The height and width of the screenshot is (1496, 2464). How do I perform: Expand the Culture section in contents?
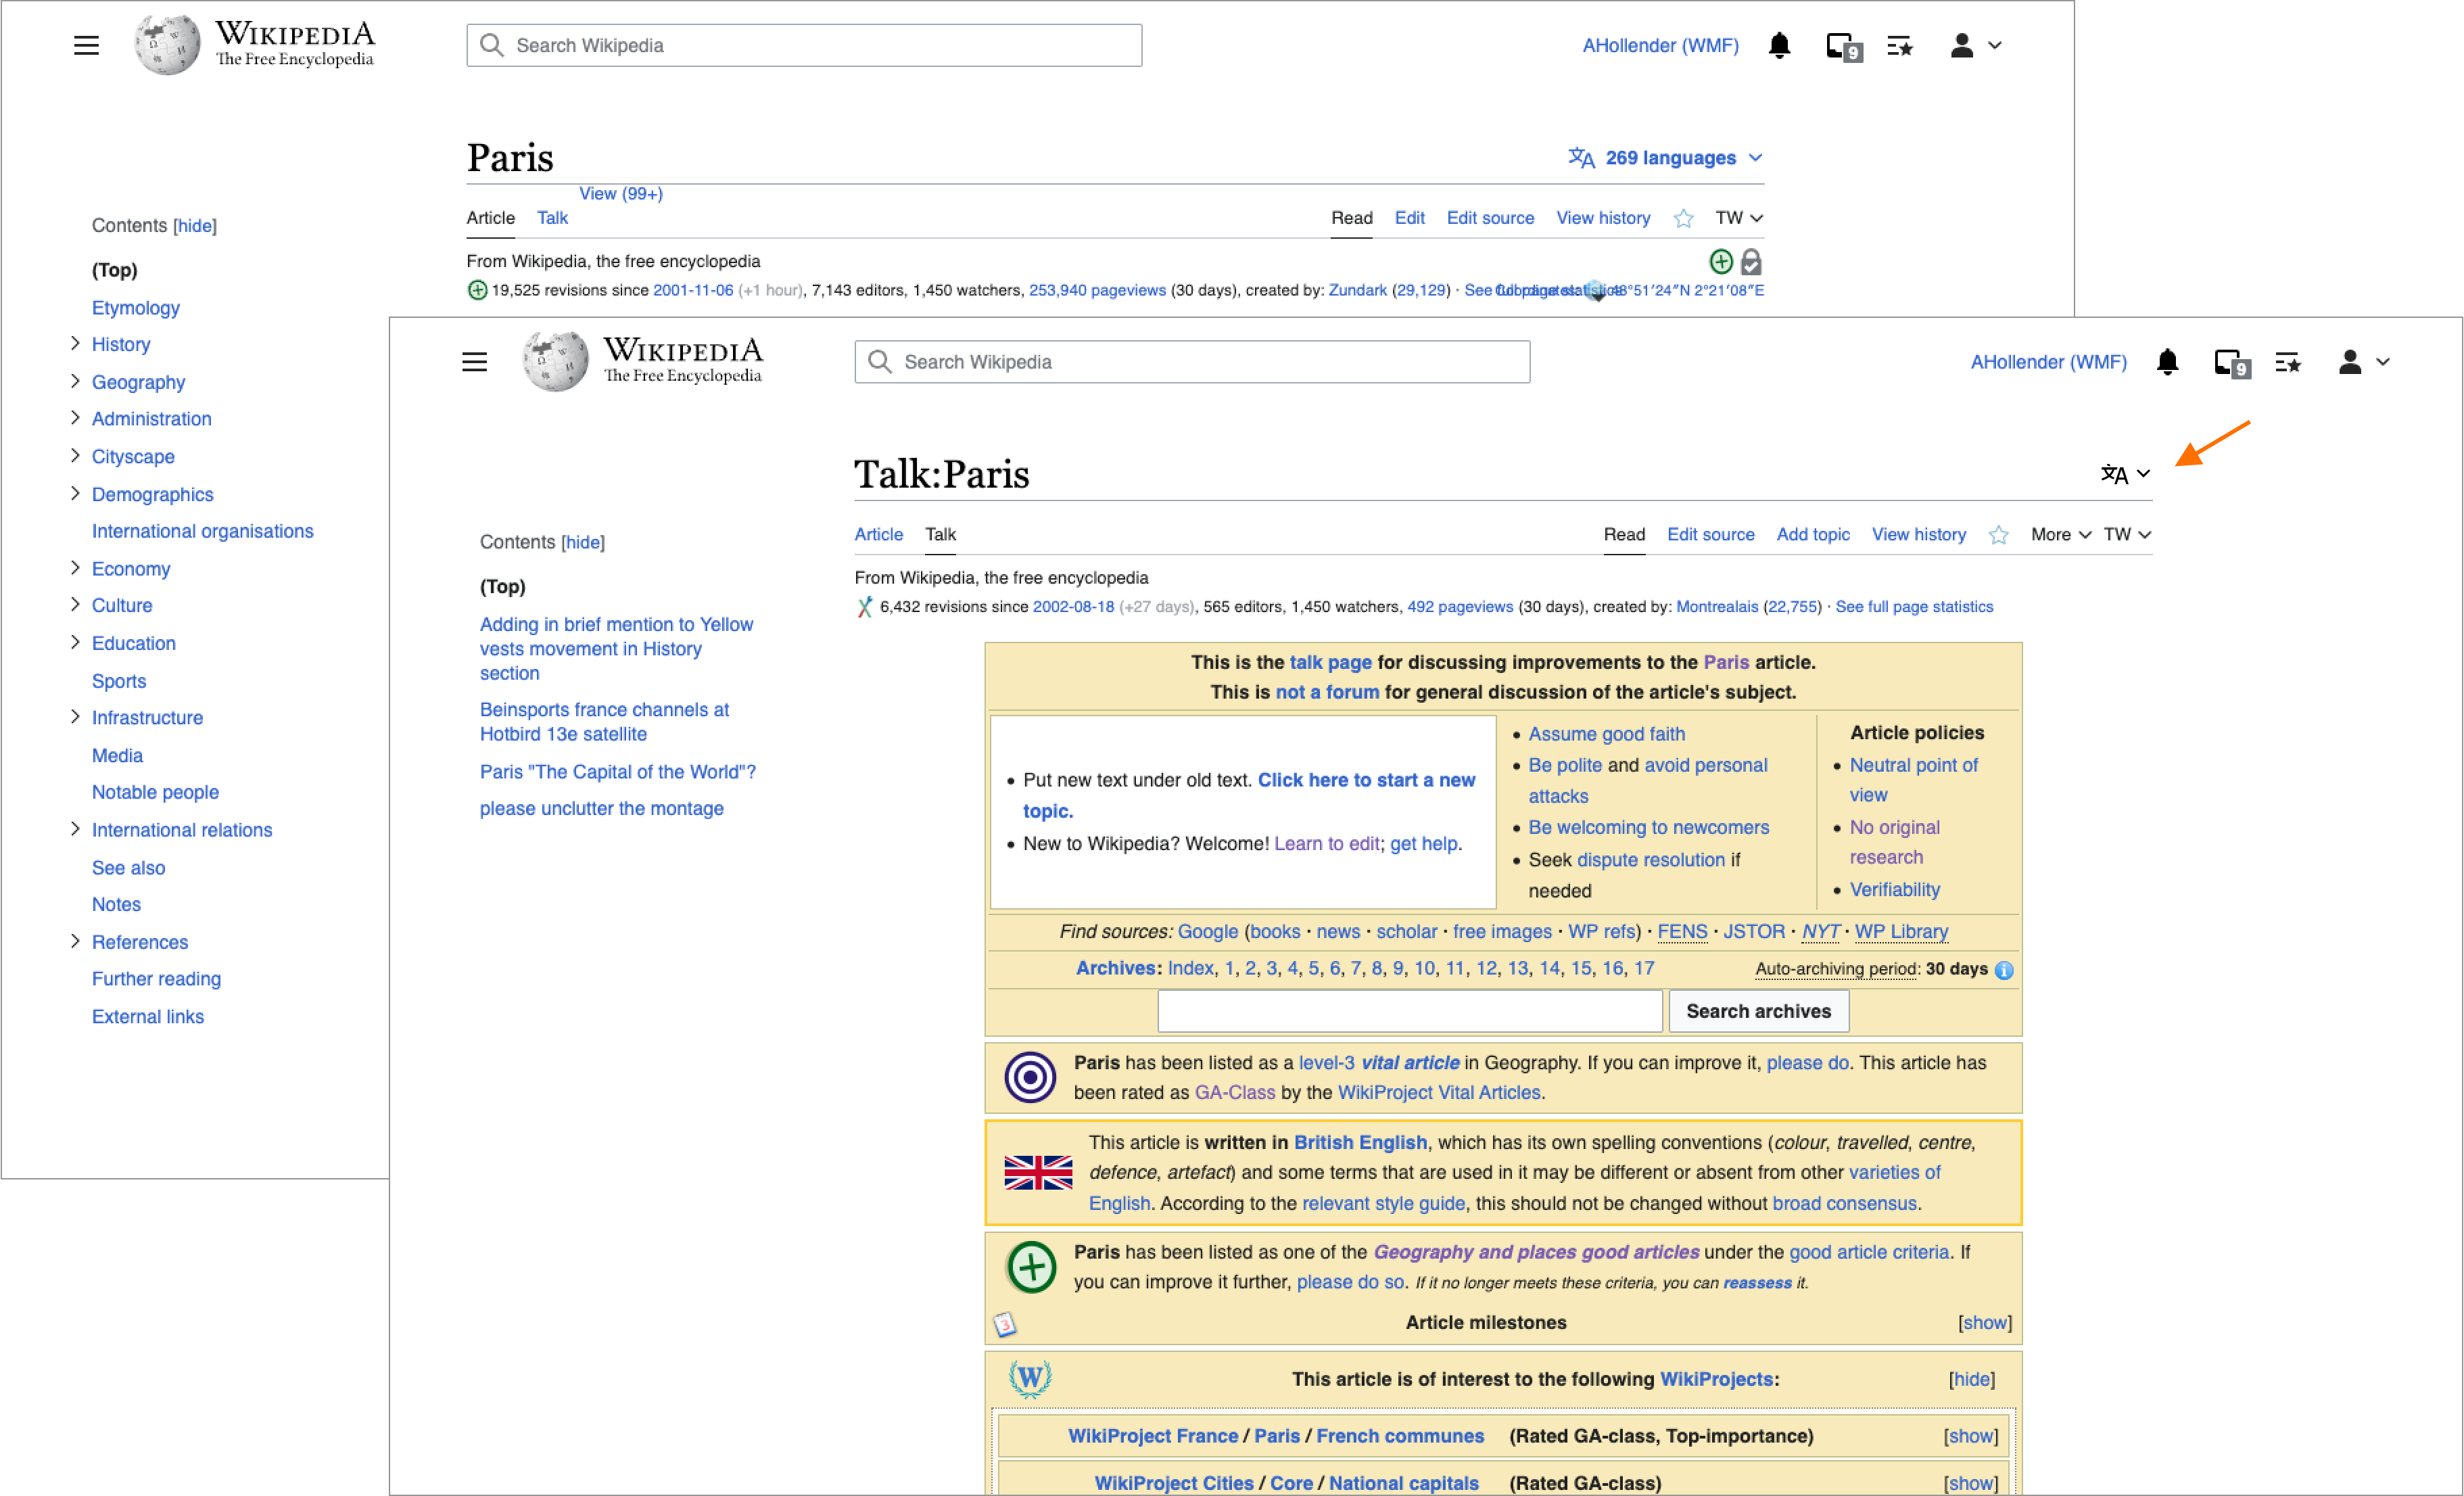point(75,605)
